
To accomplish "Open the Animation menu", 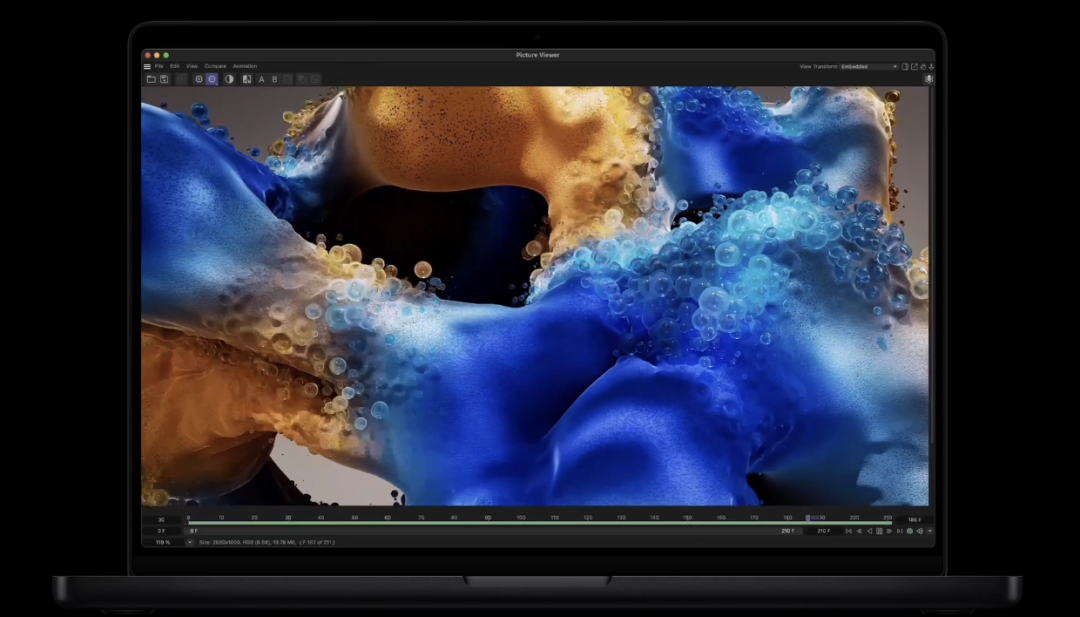I will (x=245, y=66).
